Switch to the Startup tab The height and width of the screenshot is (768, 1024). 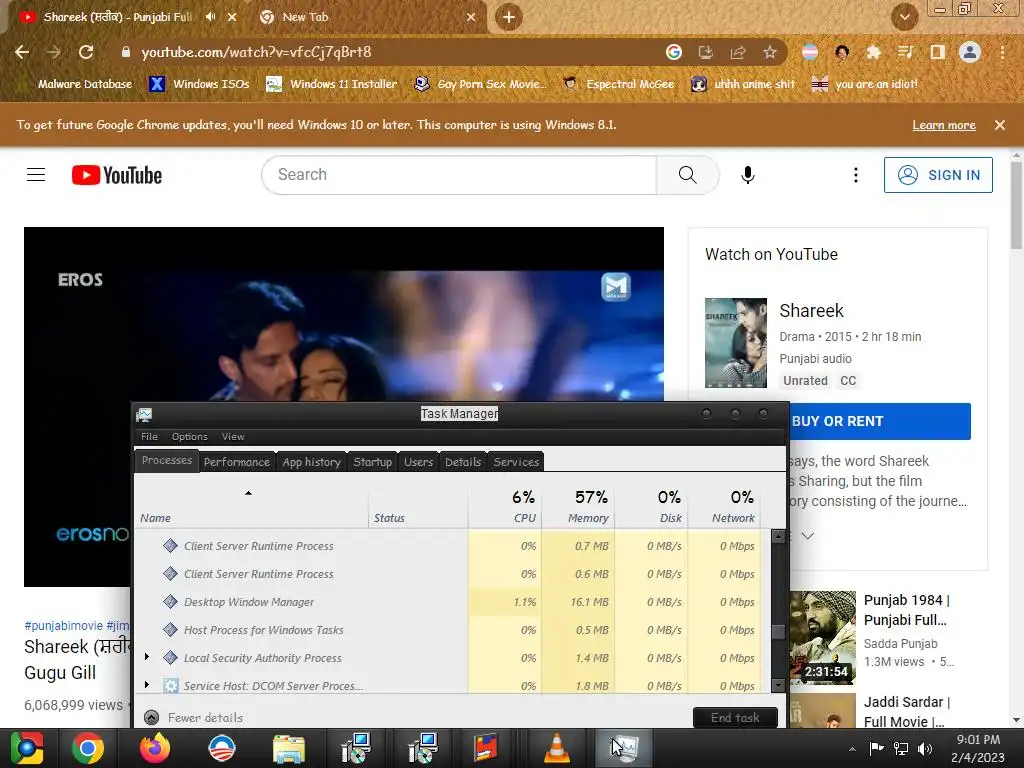[x=372, y=462]
